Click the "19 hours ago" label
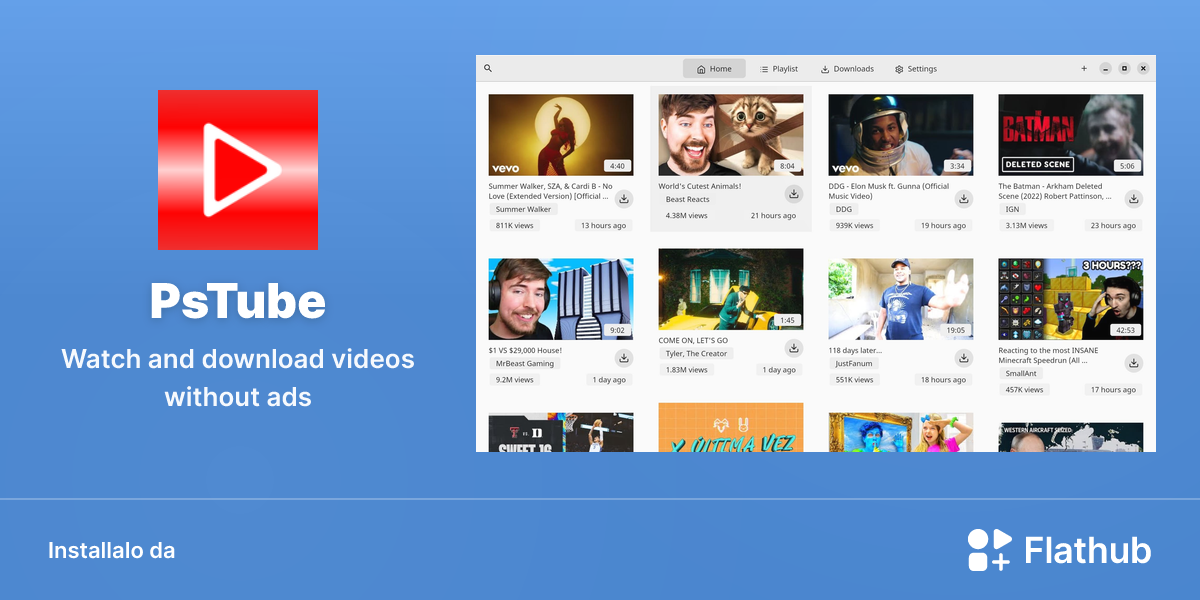 click(x=943, y=226)
